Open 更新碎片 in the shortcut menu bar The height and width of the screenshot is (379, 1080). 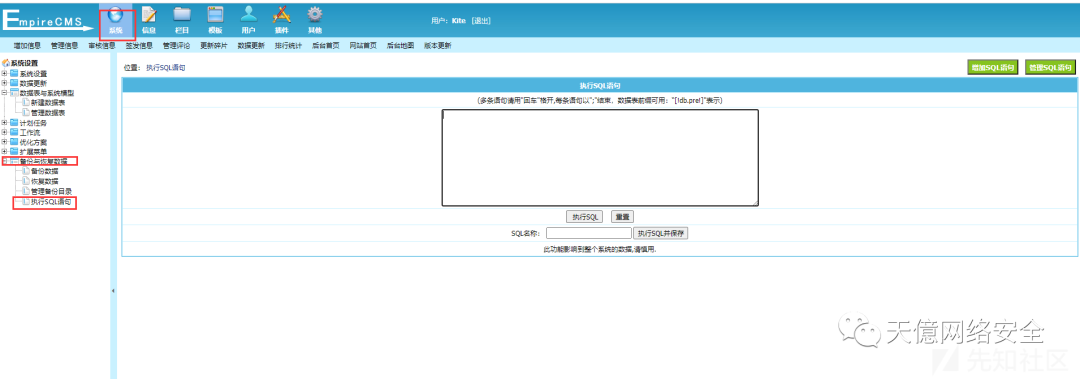point(214,46)
